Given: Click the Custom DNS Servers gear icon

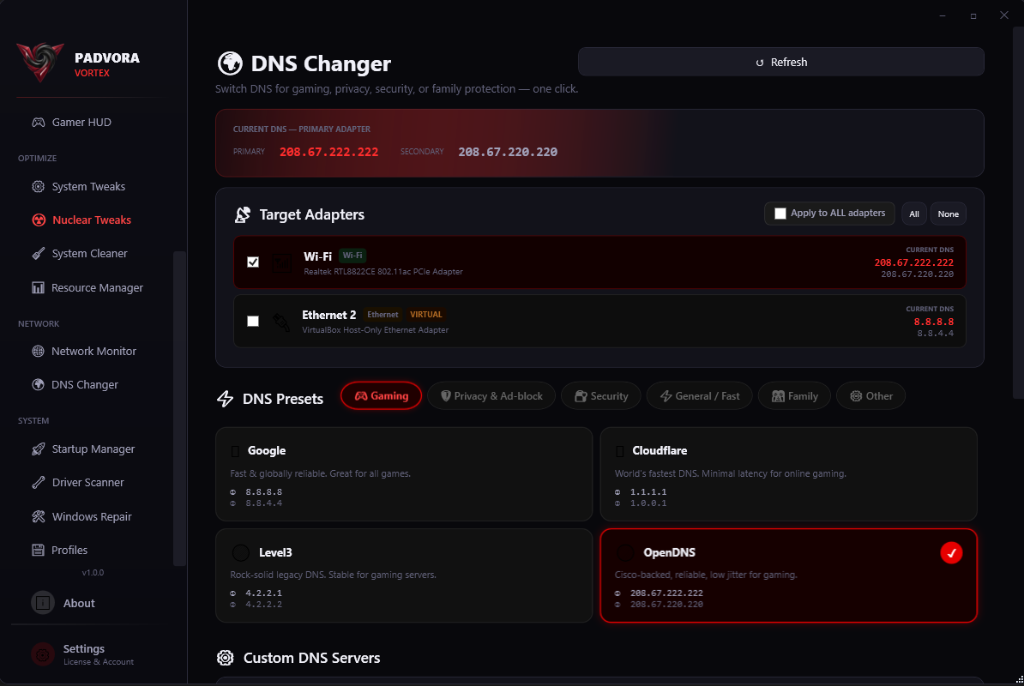Looking at the screenshot, I should 225,658.
